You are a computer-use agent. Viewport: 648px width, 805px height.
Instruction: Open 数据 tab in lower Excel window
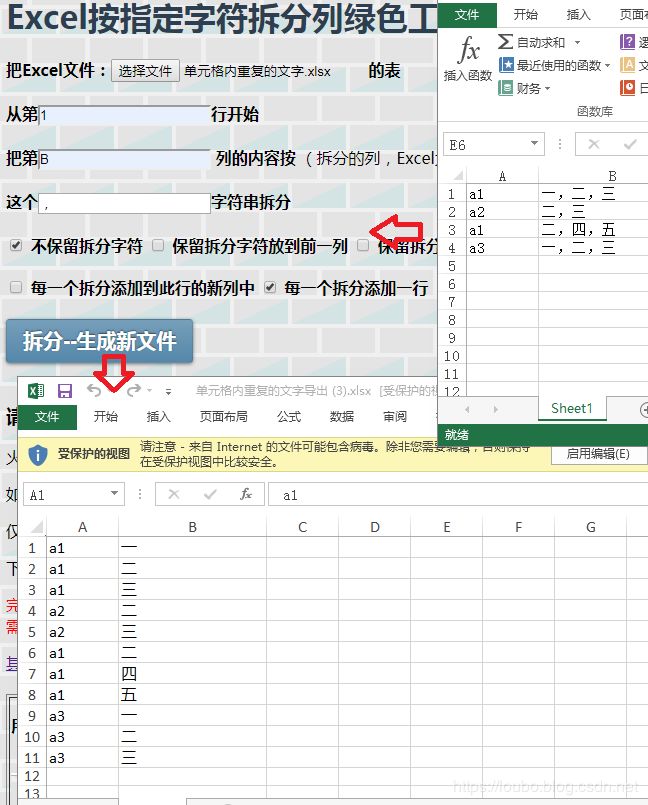tap(342, 416)
